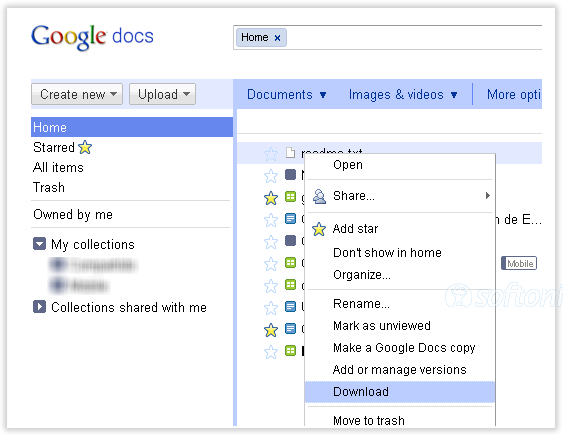The image size is (563, 437).
Task: Open the Create new dropdown
Action: click(x=77, y=94)
